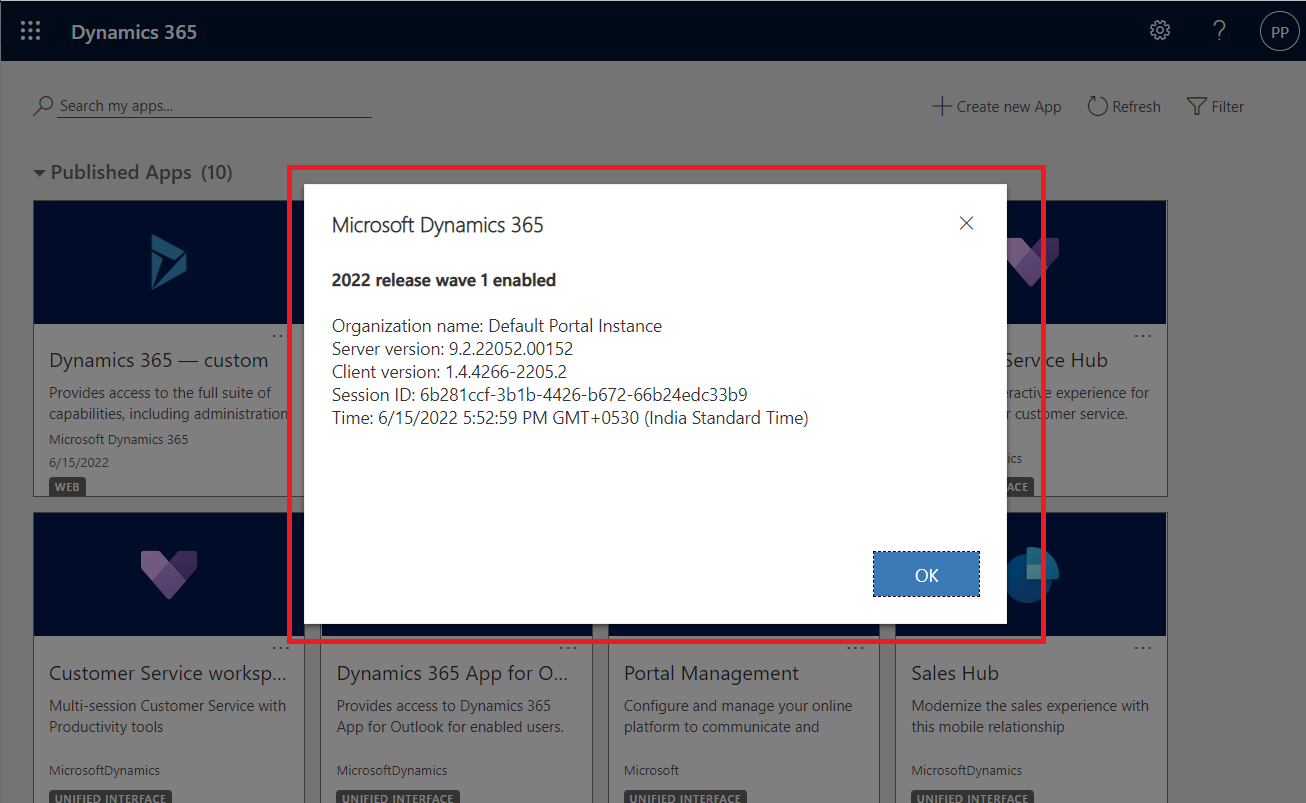Open the Help question mark icon
The width and height of the screenshot is (1306, 803).
[x=1219, y=31]
